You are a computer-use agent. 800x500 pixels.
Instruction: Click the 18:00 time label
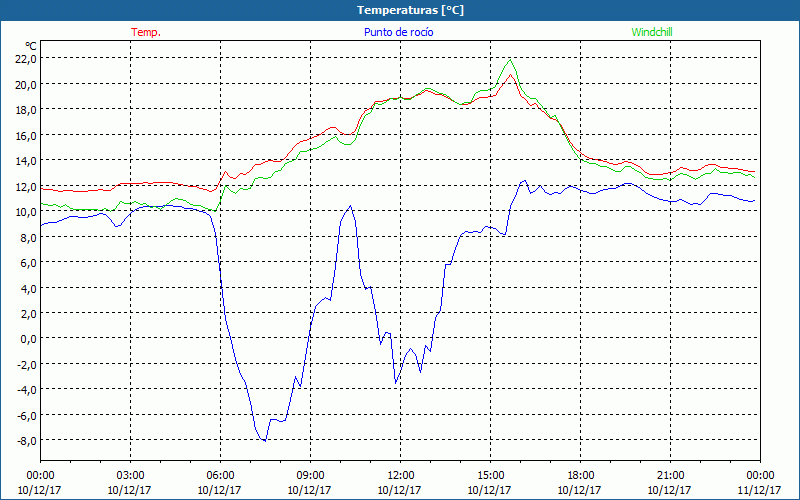pyautogui.click(x=580, y=476)
